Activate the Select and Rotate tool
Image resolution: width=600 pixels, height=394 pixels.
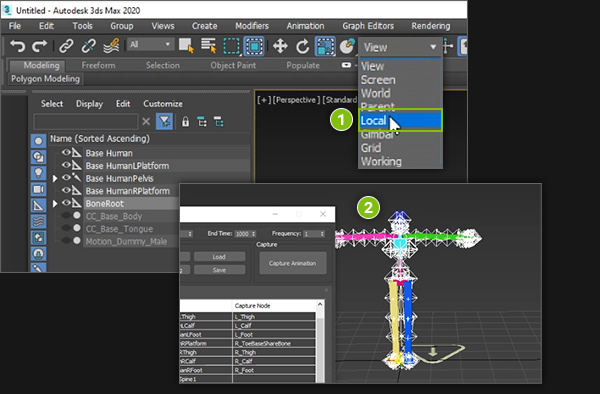pos(302,47)
